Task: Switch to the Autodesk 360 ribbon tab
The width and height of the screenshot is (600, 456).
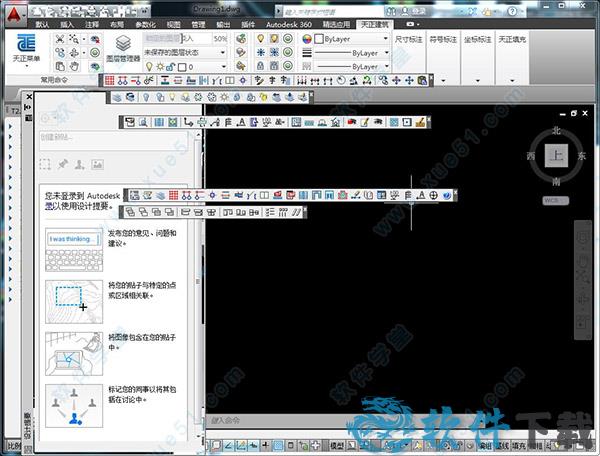Action: tap(289, 24)
